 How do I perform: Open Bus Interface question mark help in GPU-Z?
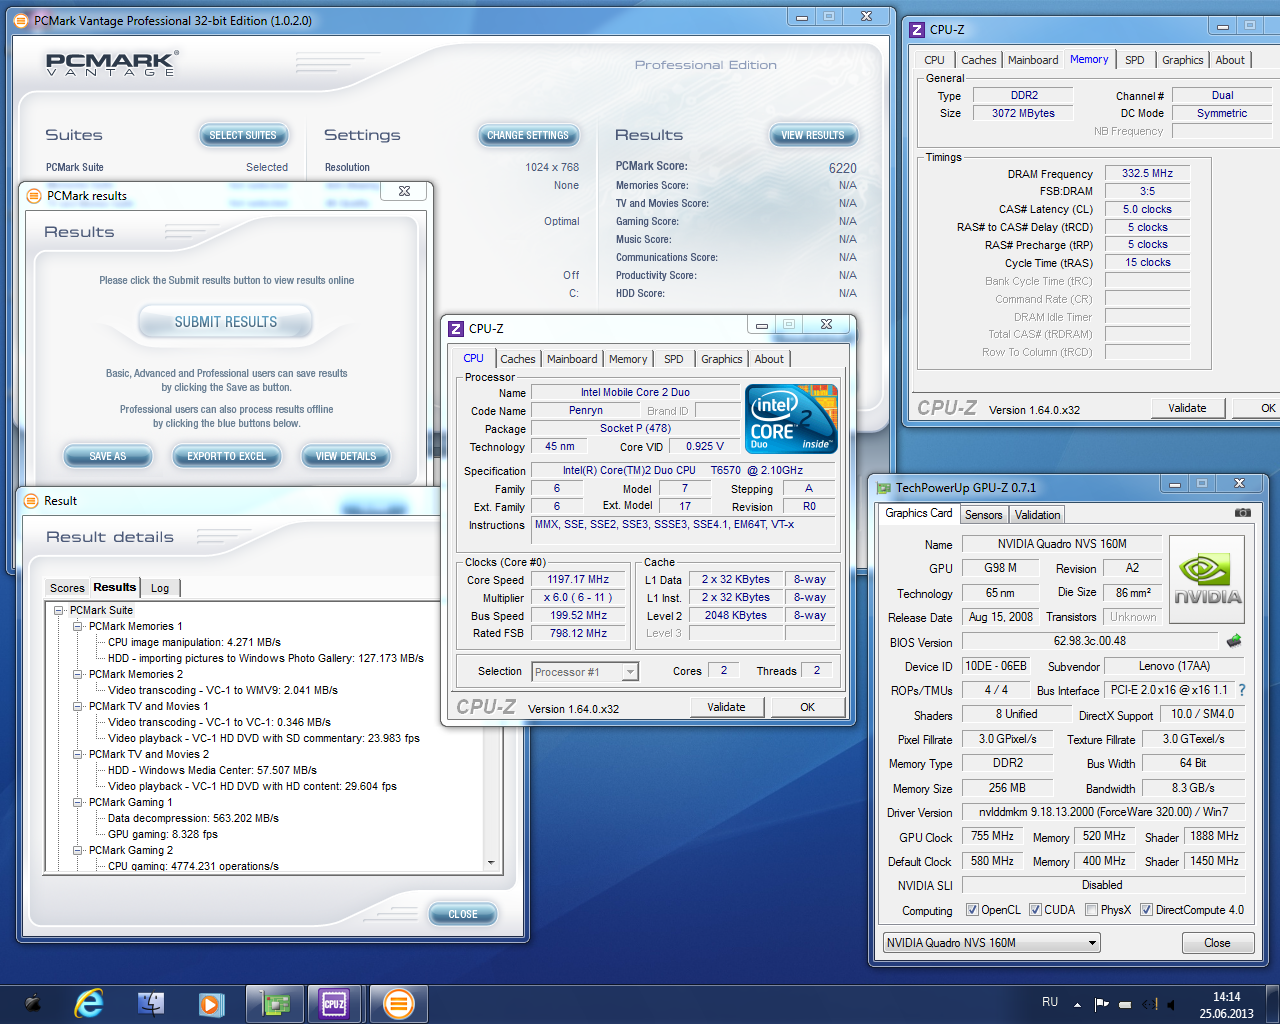click(x=1242, y=690)
